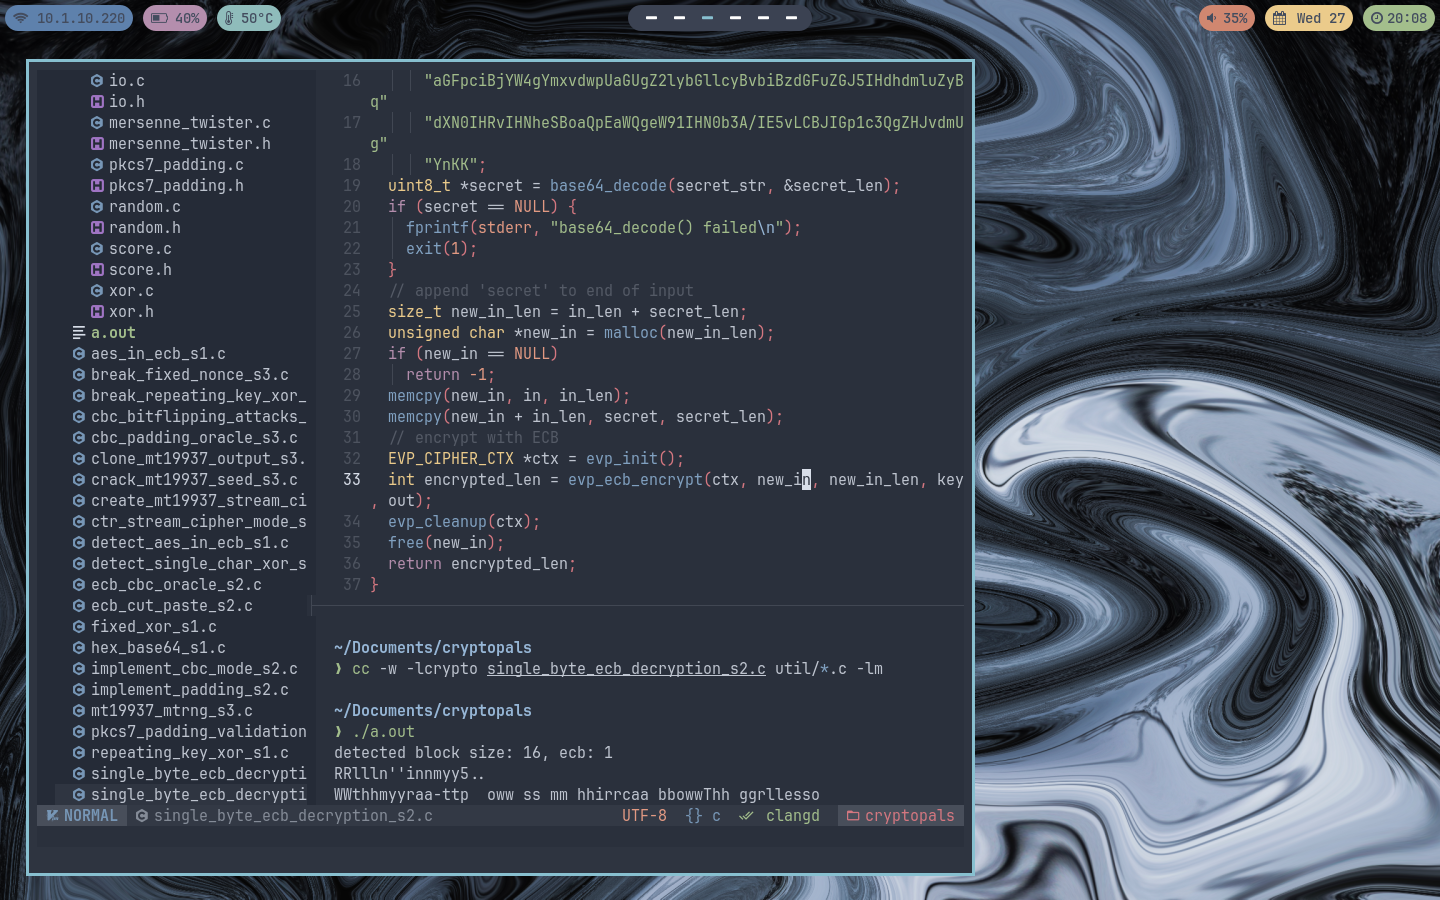Open mt19937_mtrng_s3.c file
Viewport: 1440px width, 900px height.
[171, 710]
